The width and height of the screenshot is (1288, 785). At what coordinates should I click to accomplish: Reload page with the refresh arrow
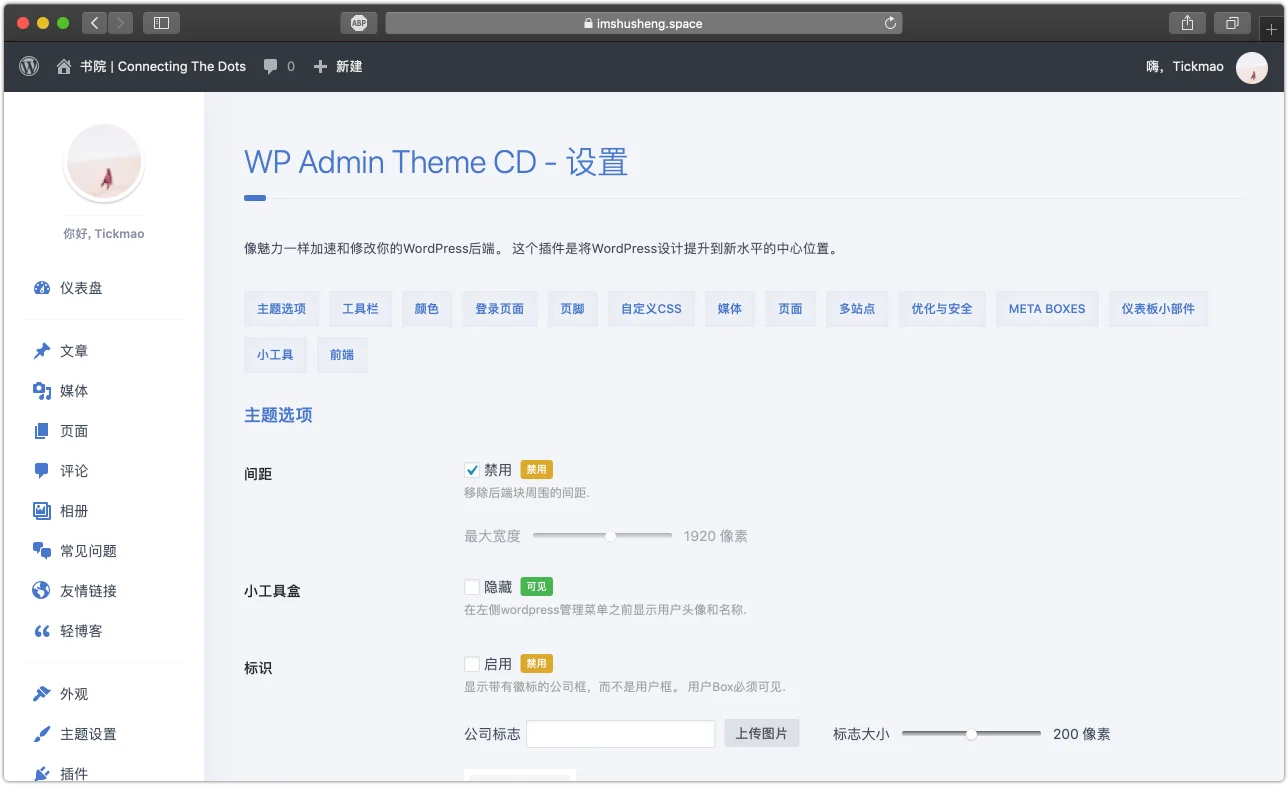[890, 23]
